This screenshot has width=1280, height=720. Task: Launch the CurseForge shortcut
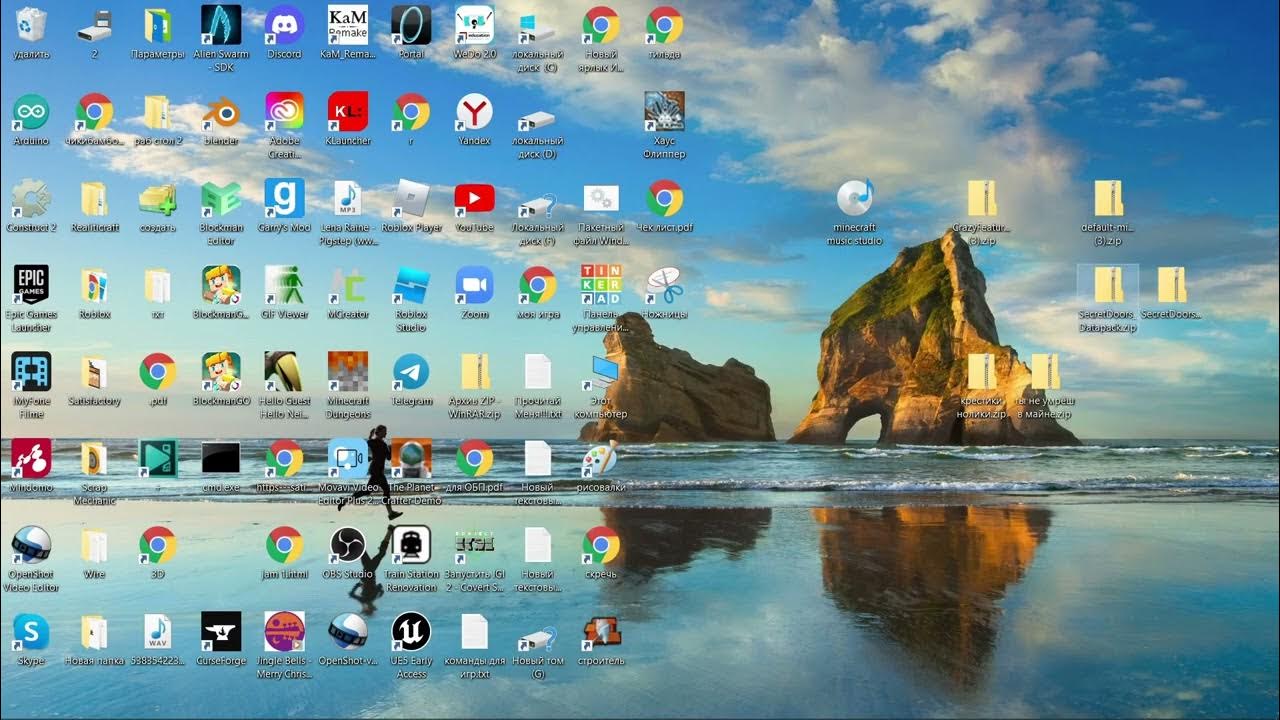[x=221, y=631]
